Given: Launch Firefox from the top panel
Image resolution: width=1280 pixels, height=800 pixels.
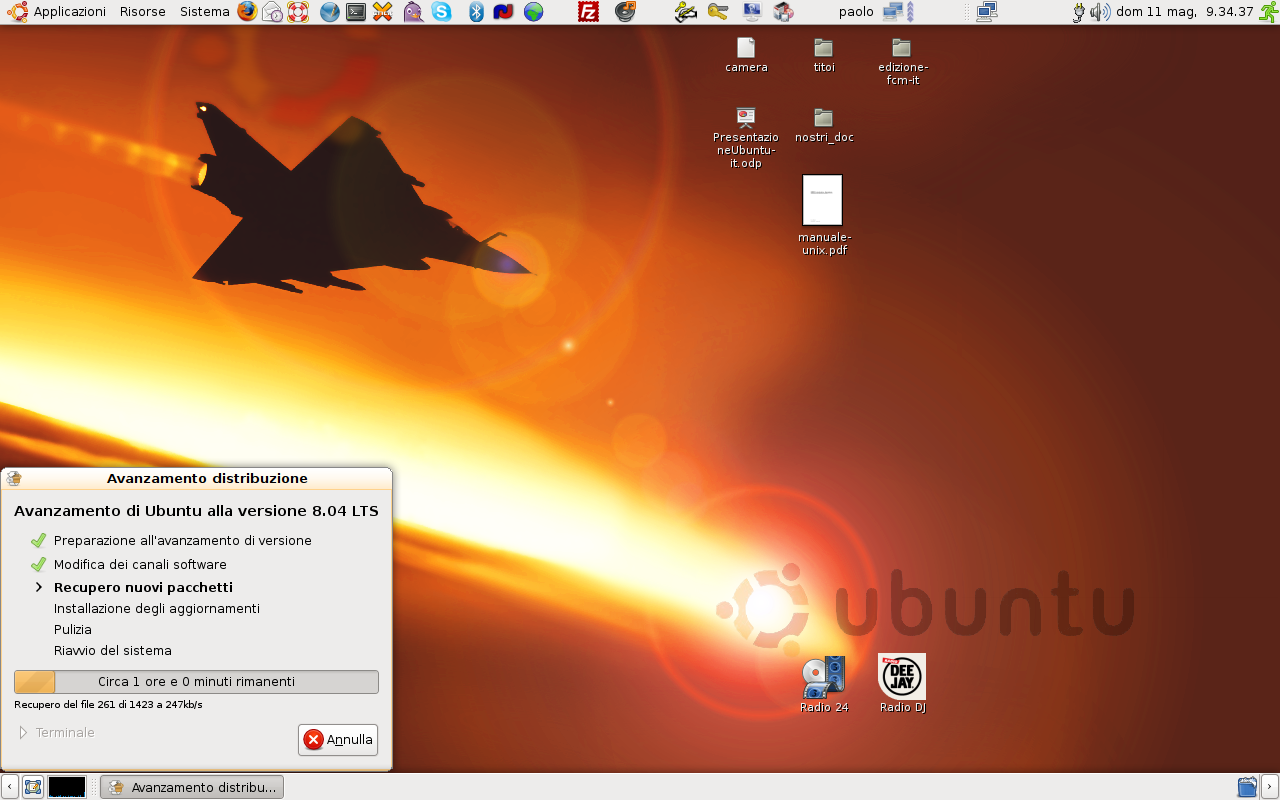Looking at the screenshot, I should tap(247, 12).
